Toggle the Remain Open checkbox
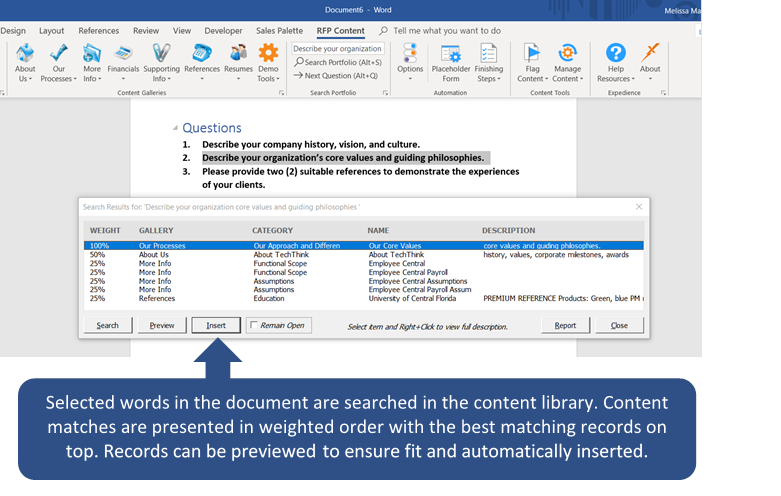 click(x=254, y=325)
